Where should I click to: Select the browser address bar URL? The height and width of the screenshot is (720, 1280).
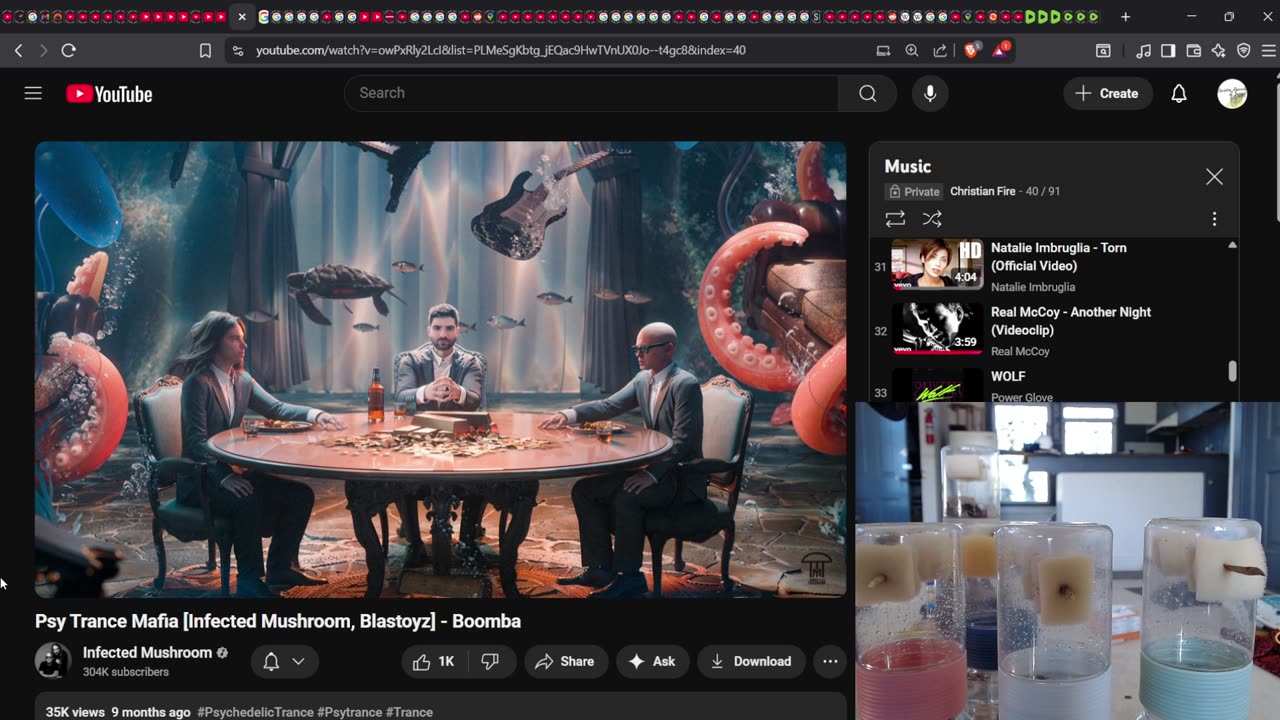pyautogui.click(x=501, y=50)
